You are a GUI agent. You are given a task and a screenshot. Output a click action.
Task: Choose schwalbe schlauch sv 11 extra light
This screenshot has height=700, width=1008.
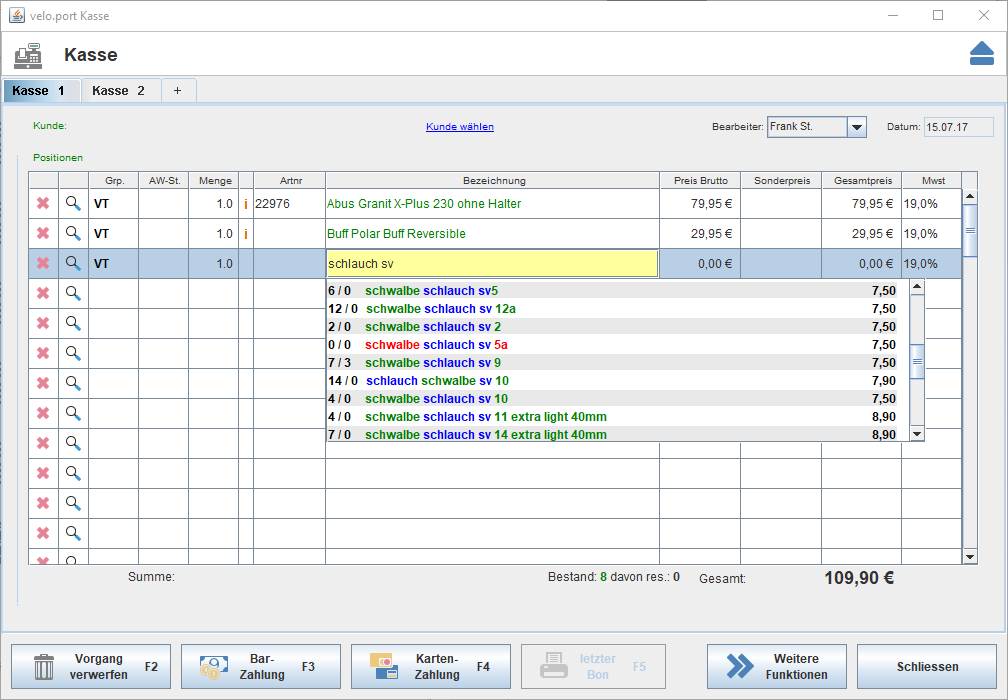pos(485,417)
